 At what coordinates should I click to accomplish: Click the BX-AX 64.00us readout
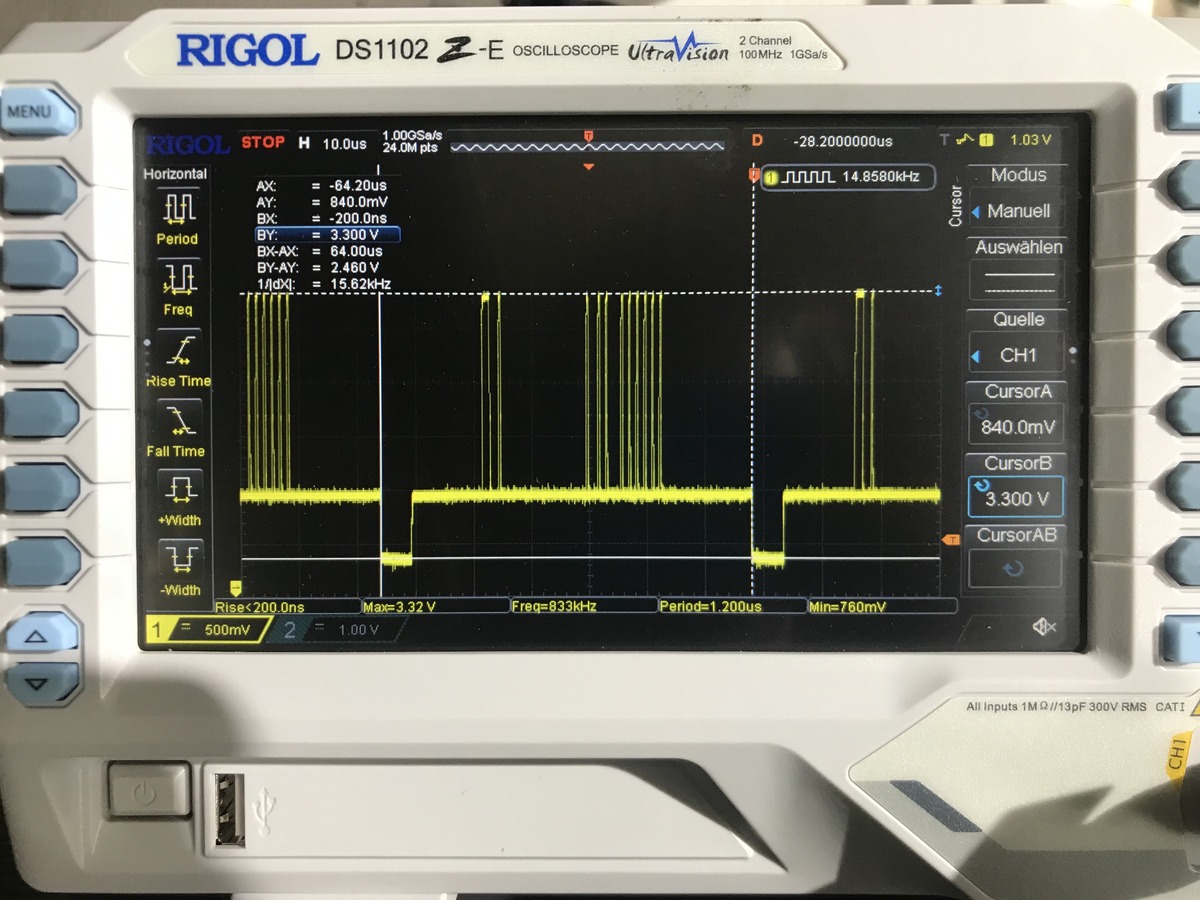point(320,251)
